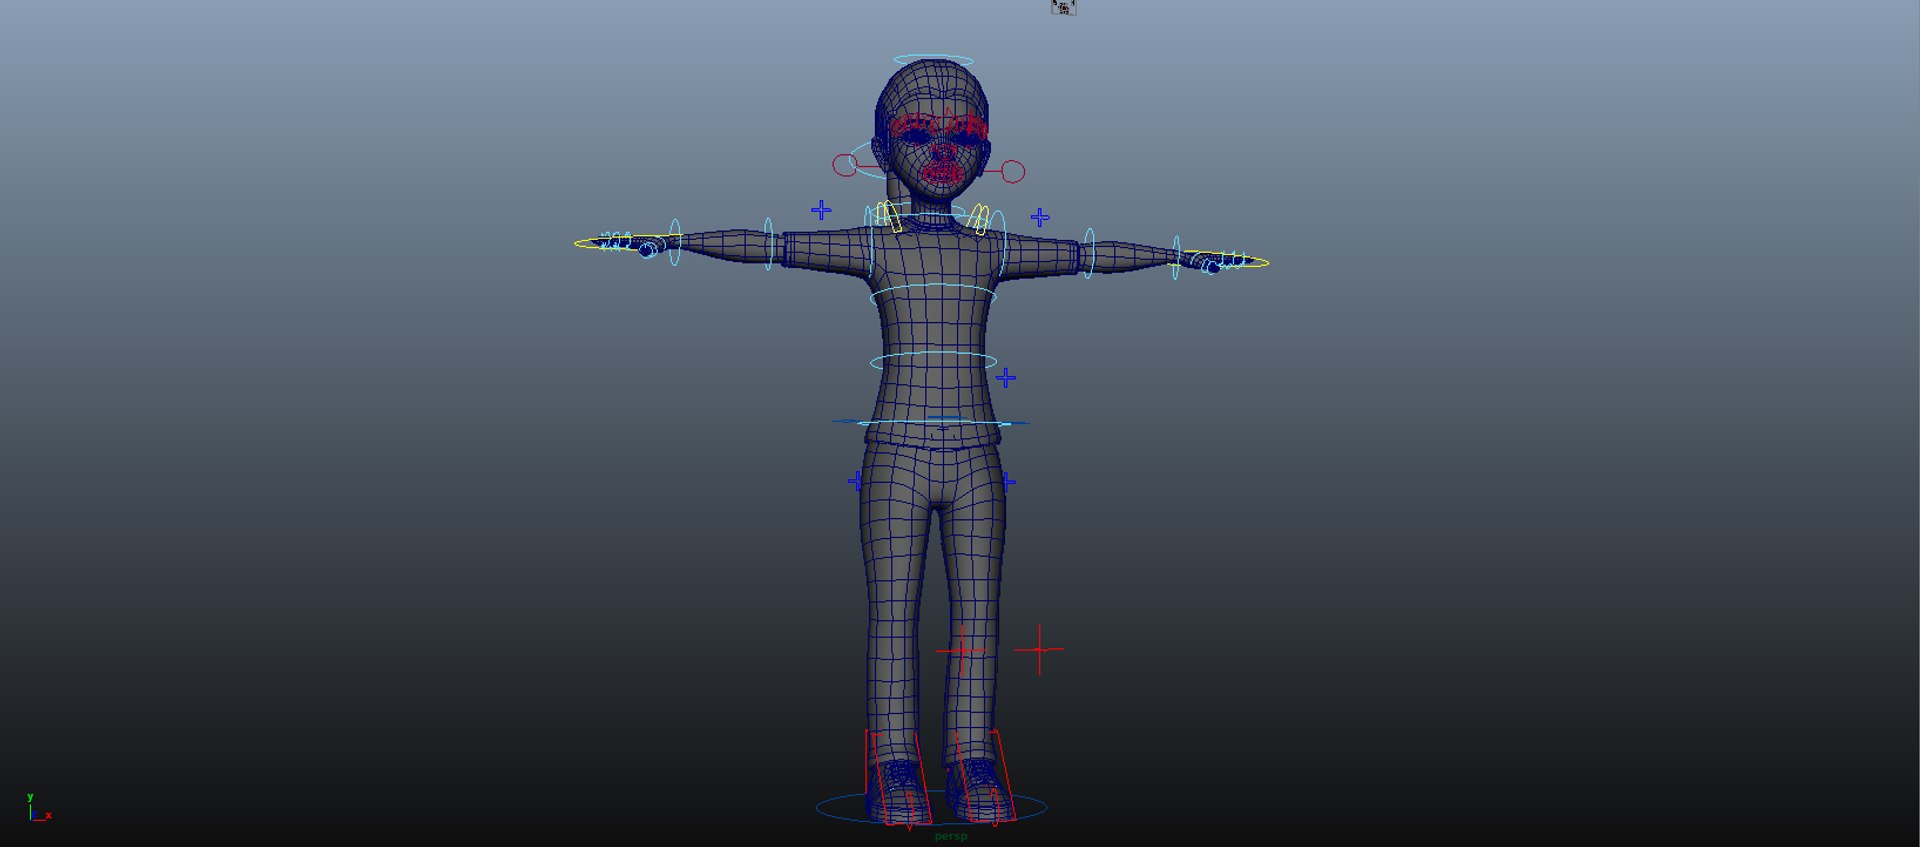Pick the blue cross locator above screen-right shoulder
The image size is (1920, 847).
(1040, 217)
